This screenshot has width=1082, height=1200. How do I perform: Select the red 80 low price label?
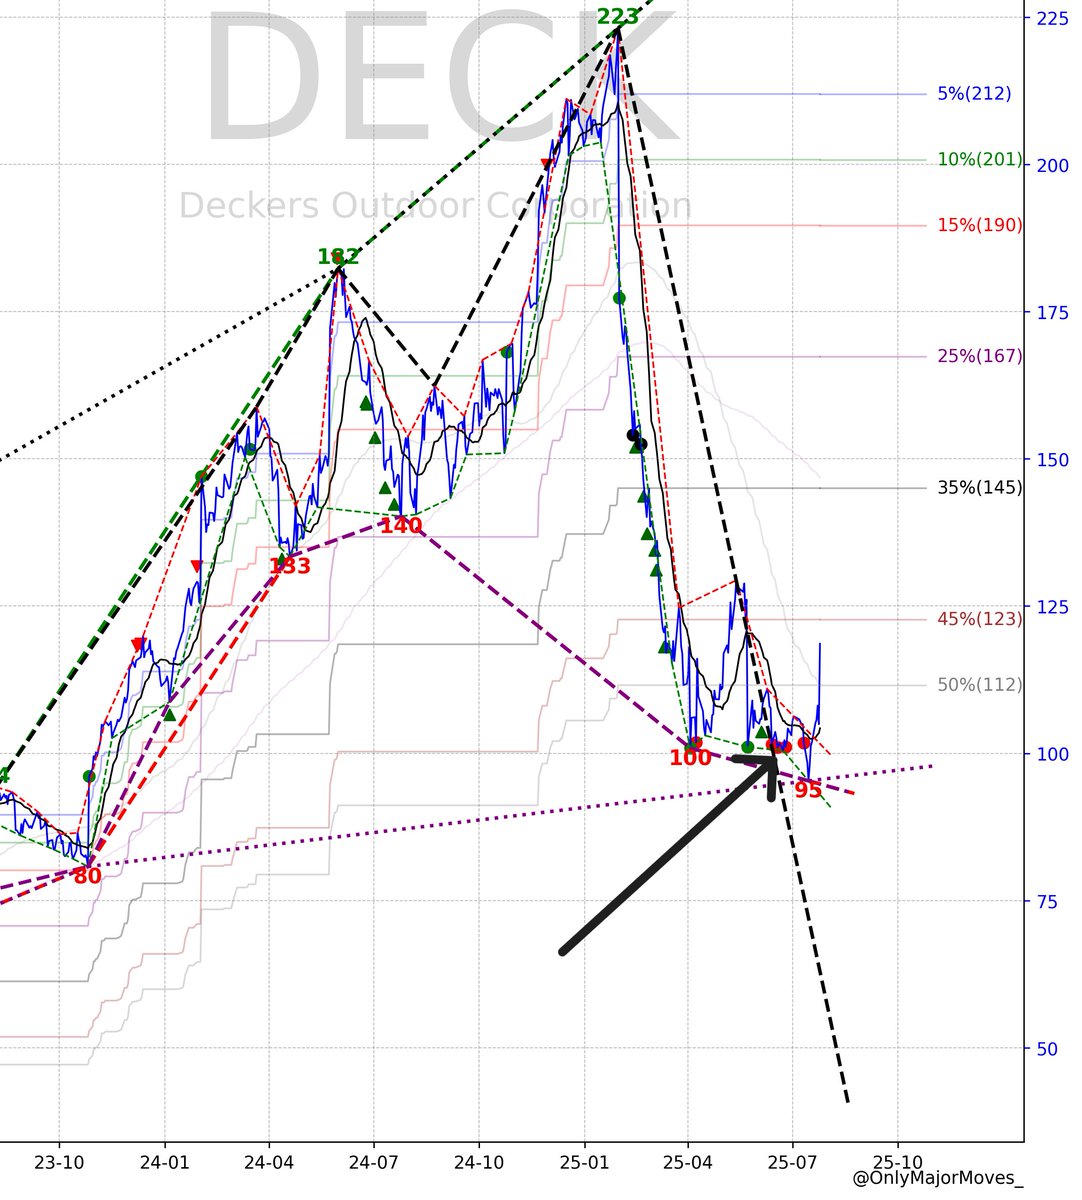click(x=87, y=876)
